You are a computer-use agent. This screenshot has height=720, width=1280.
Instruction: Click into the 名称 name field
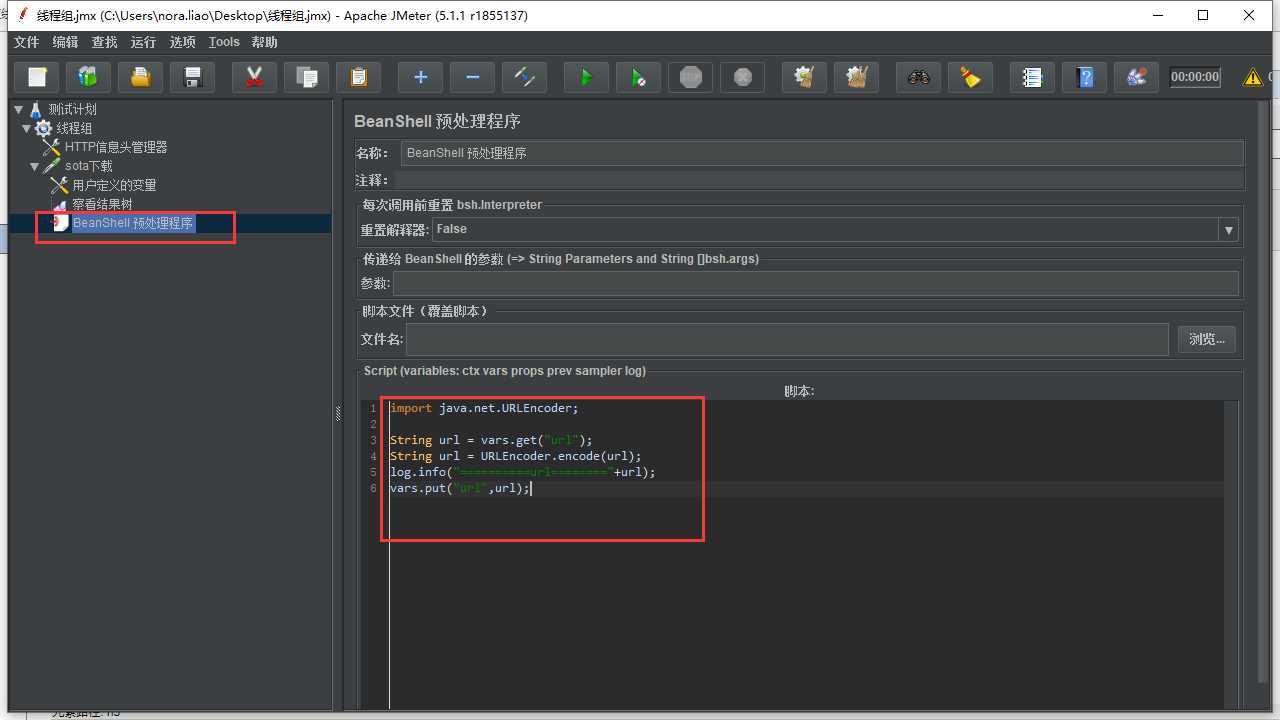(821, 153)
